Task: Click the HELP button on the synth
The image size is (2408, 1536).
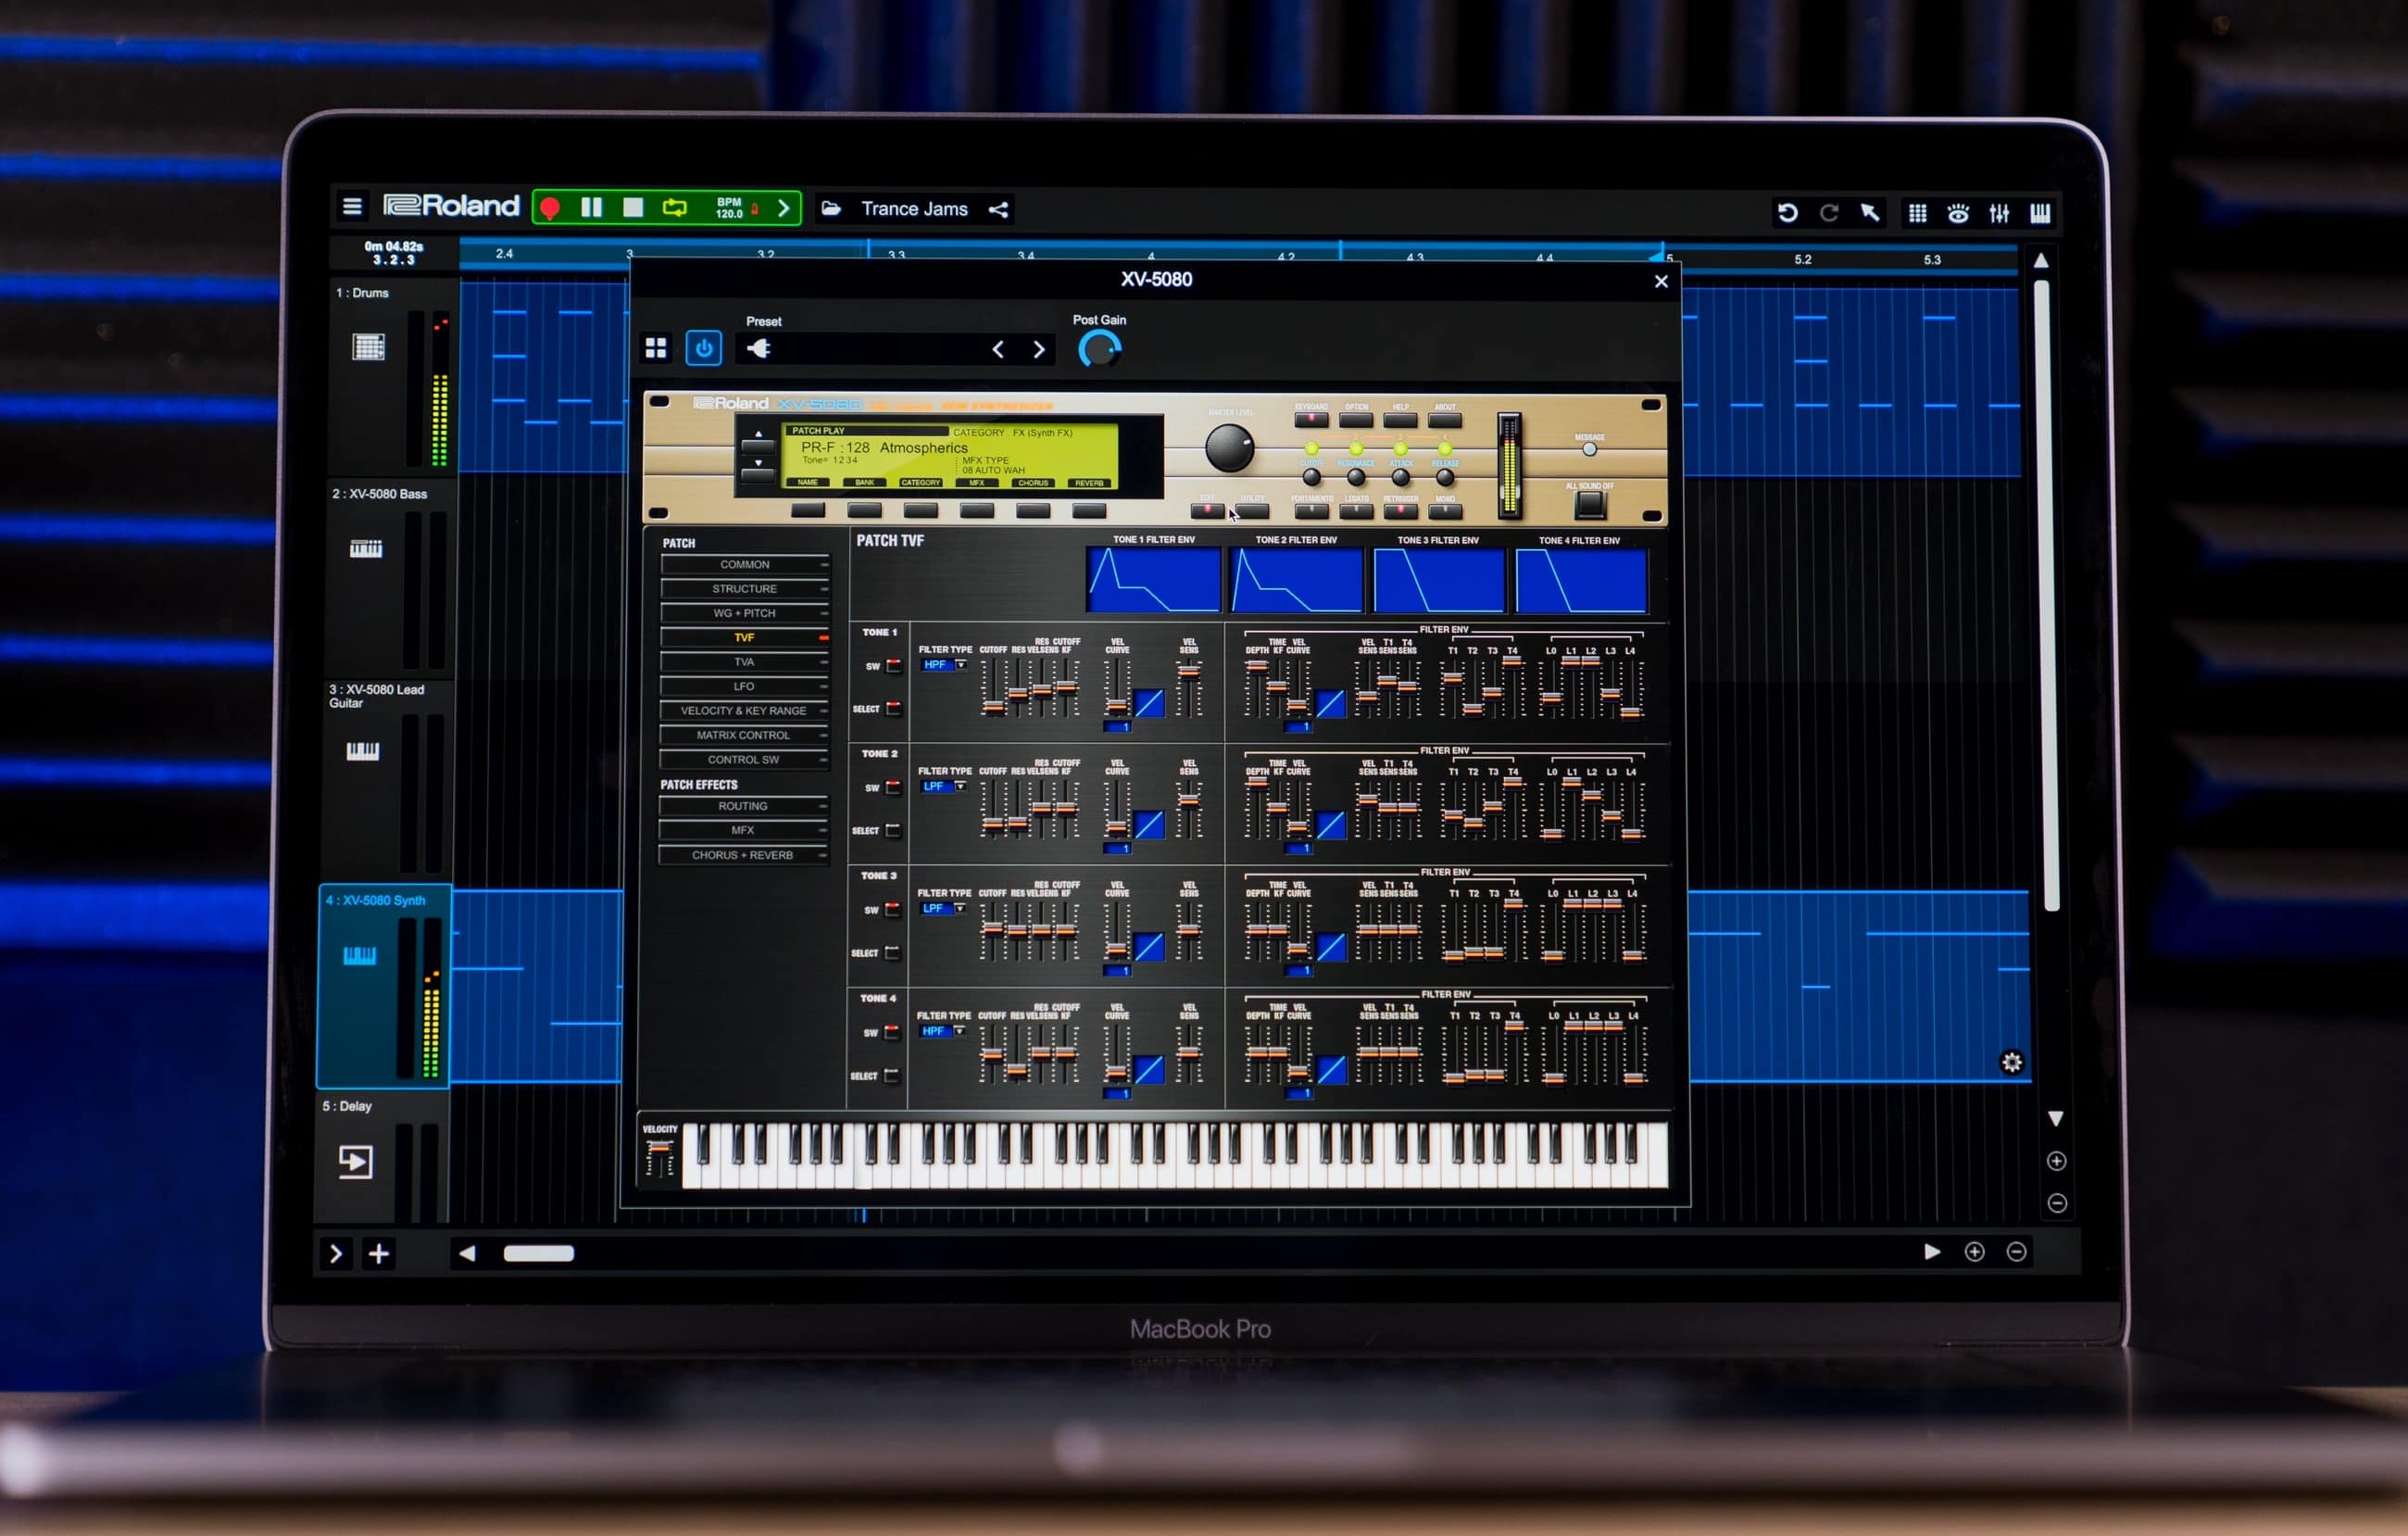Action: (x=1400, y=420)
